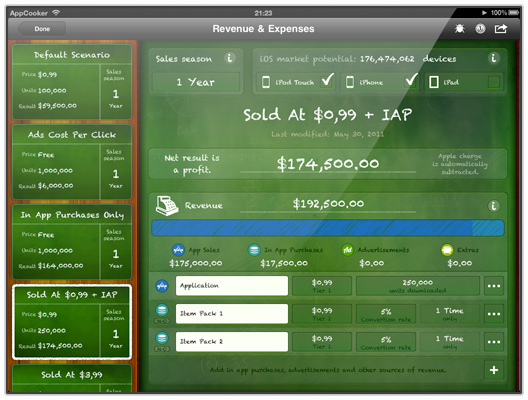528x400 pixels.
Task: Click the blue revenue breakdown bar
Action: 328,228
